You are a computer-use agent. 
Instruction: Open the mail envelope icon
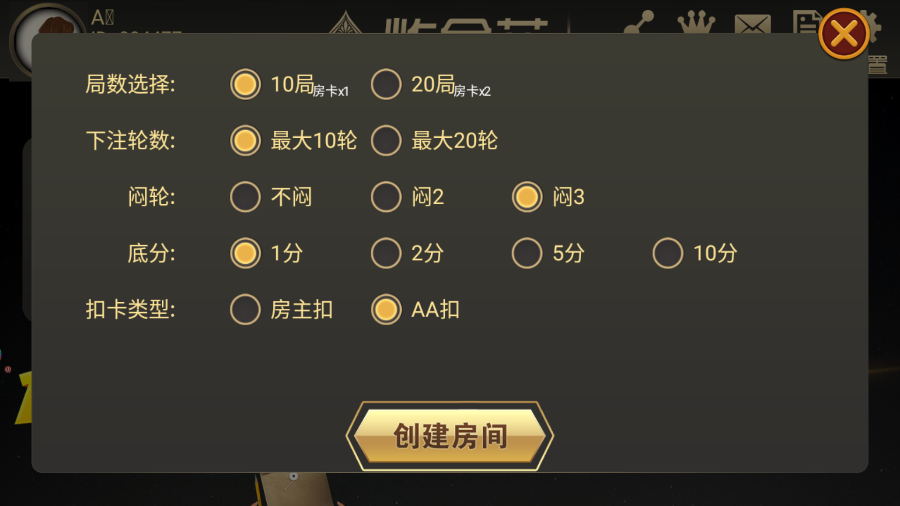[x=752, y=24]
